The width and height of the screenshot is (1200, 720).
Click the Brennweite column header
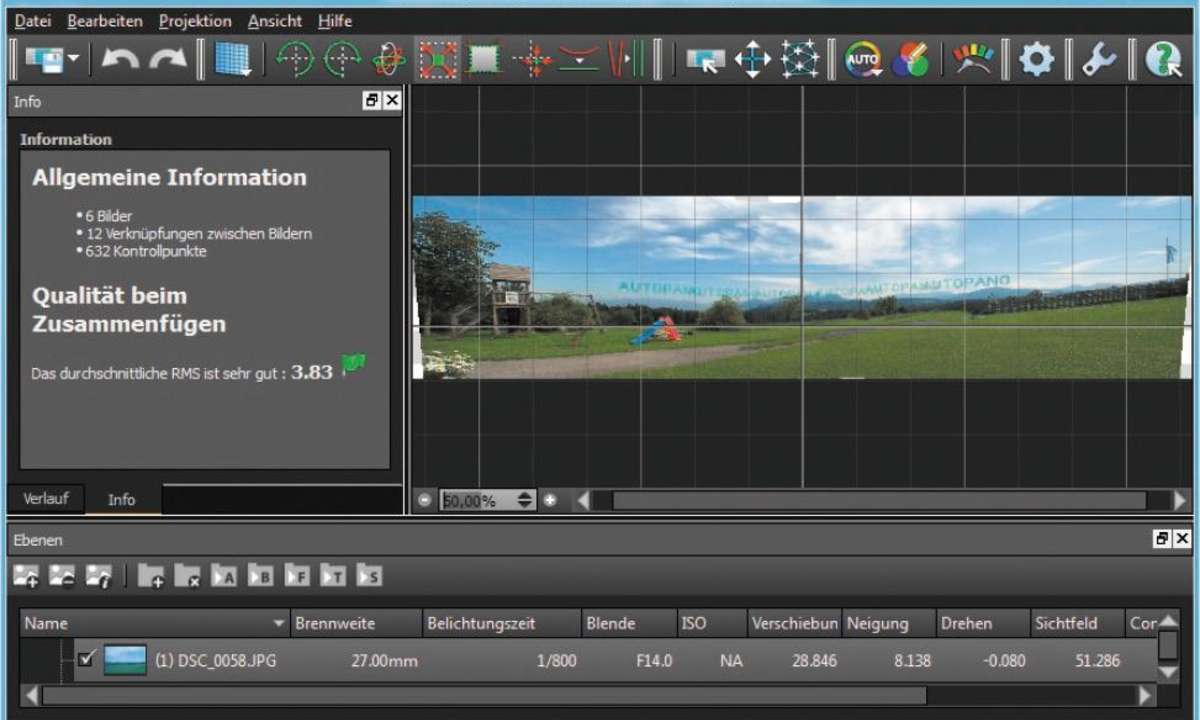pyautogui.click(x=357, y=623)
